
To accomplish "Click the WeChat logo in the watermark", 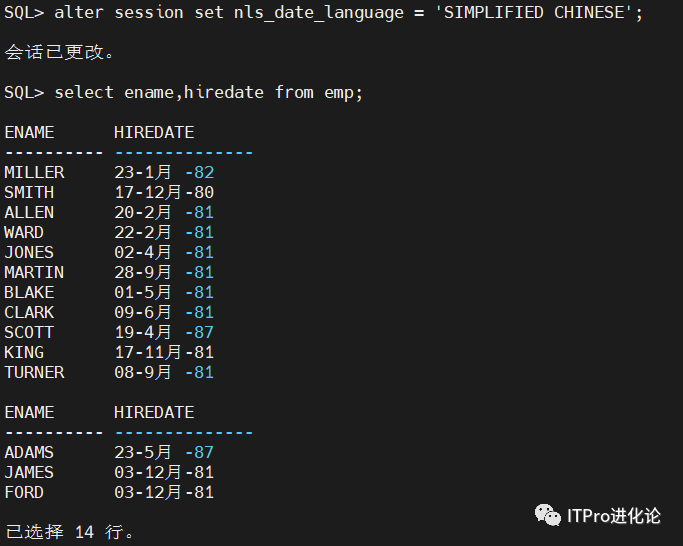I will pos(547,515).
